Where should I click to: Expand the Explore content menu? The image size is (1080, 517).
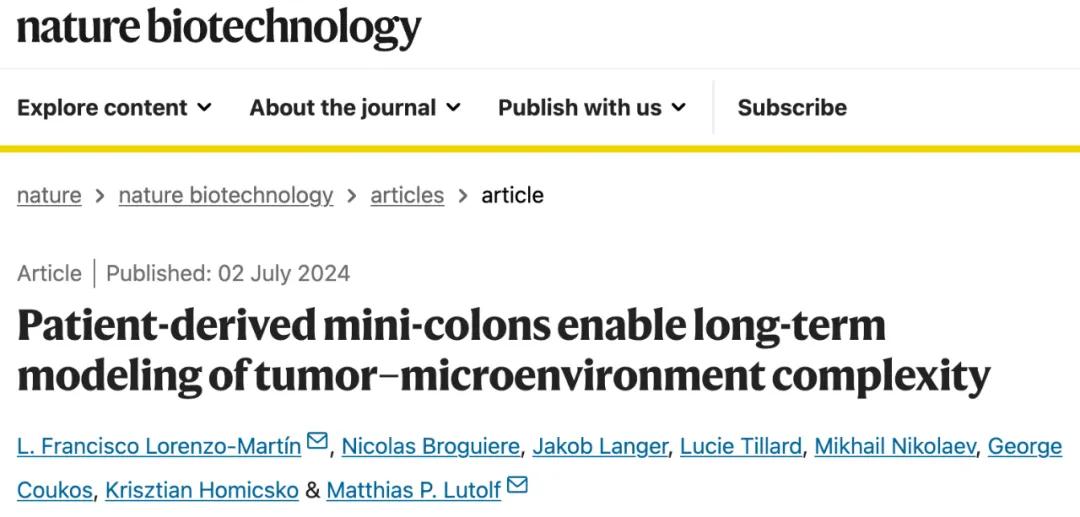[x=114, y=108]
